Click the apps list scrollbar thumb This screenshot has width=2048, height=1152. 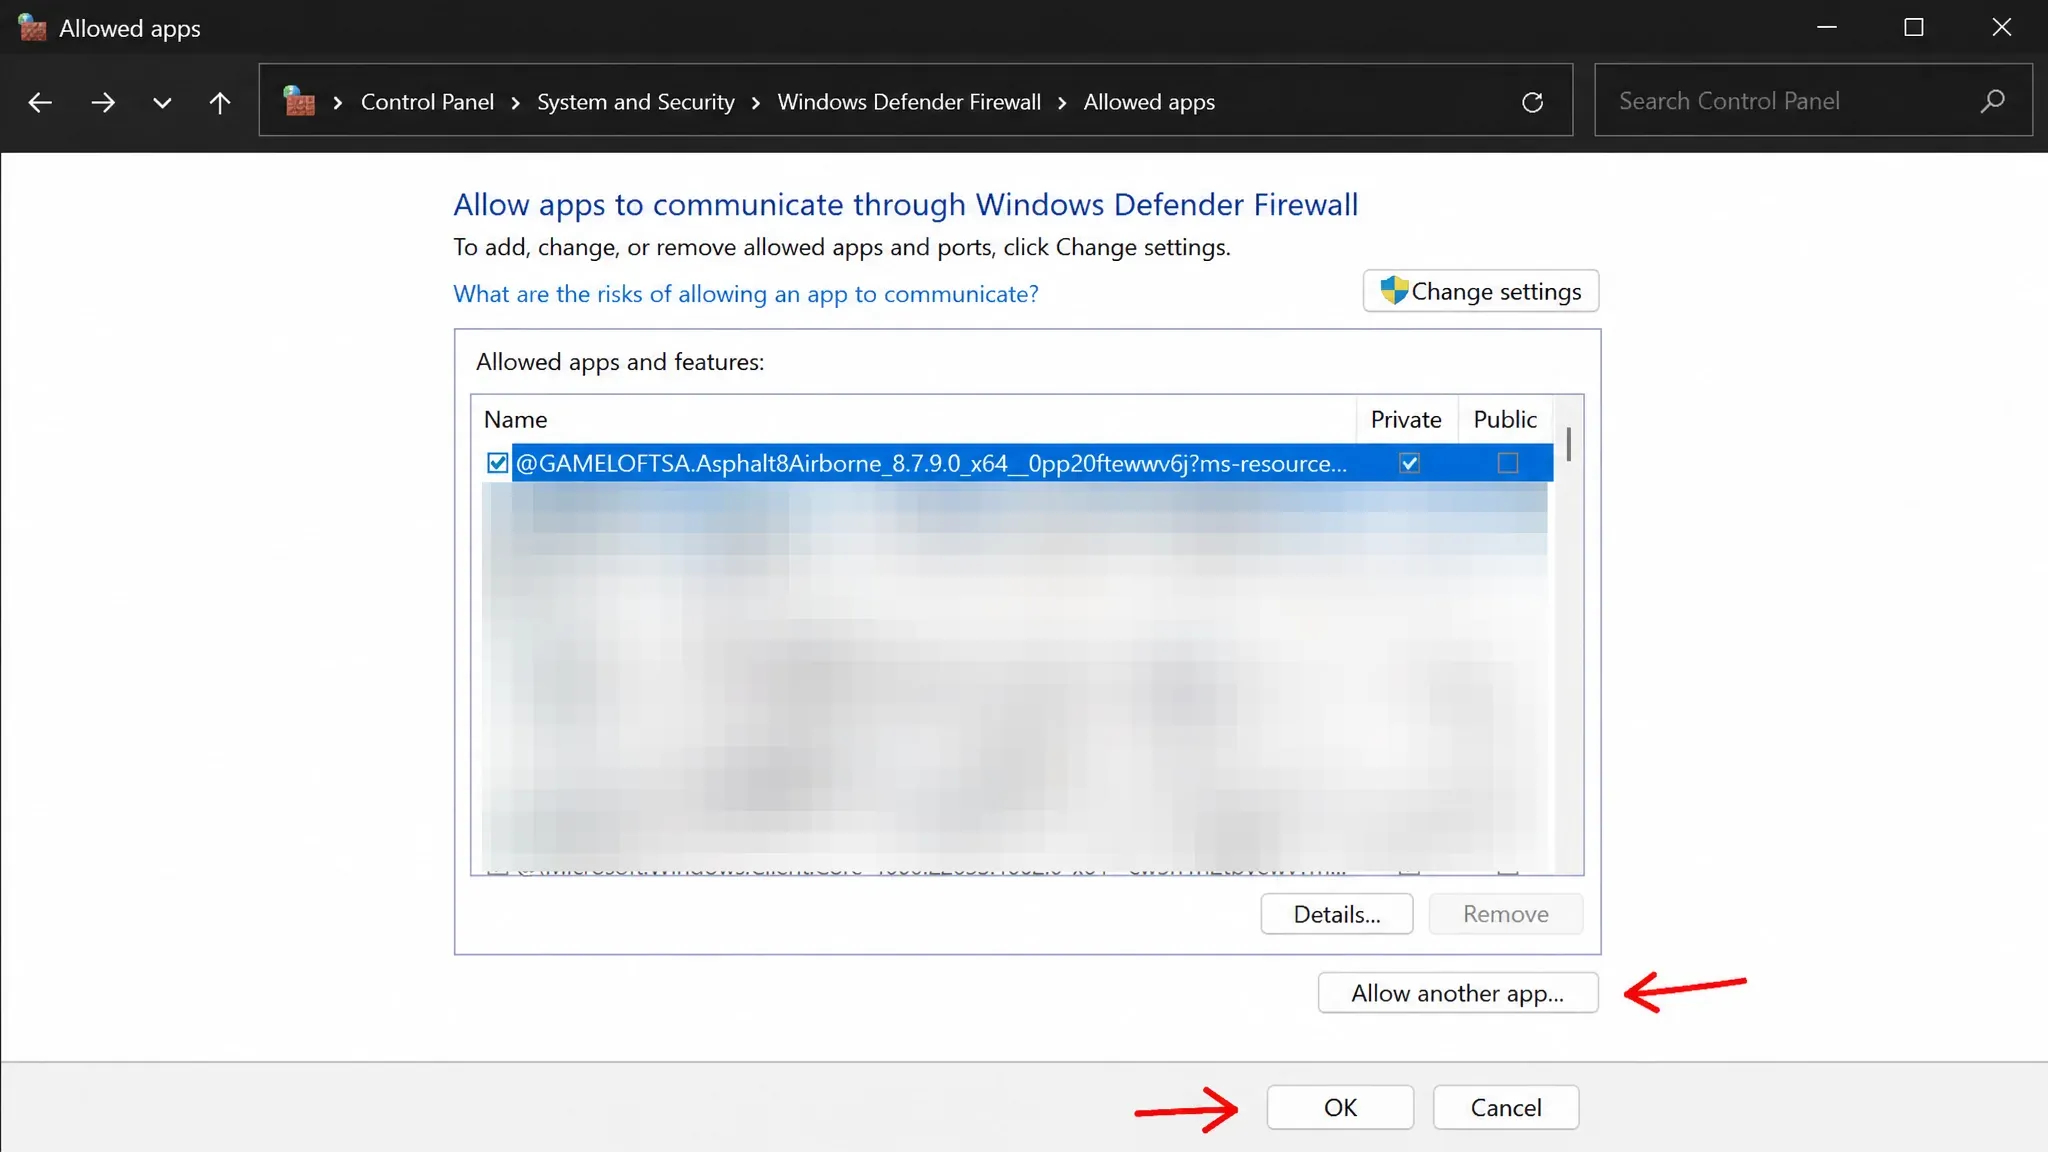pos(1568,444)
